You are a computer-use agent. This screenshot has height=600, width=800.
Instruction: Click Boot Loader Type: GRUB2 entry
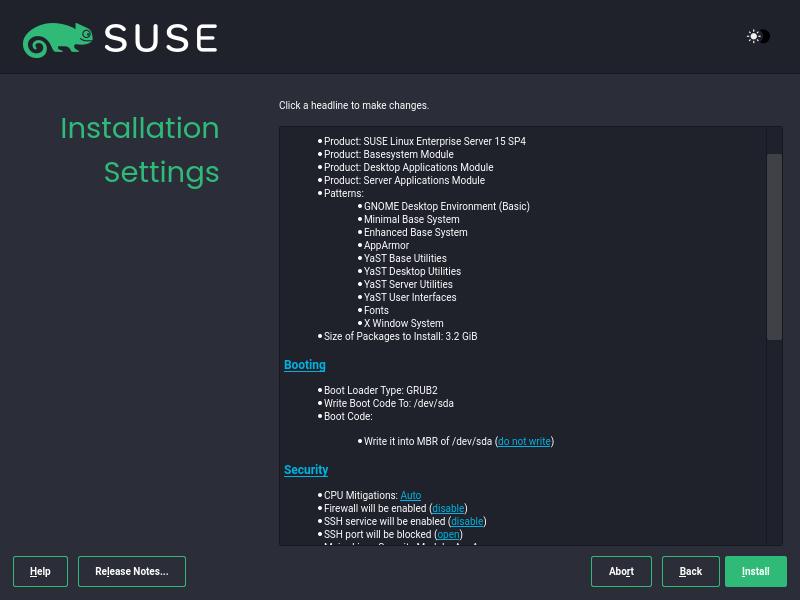tap(379, 390)
